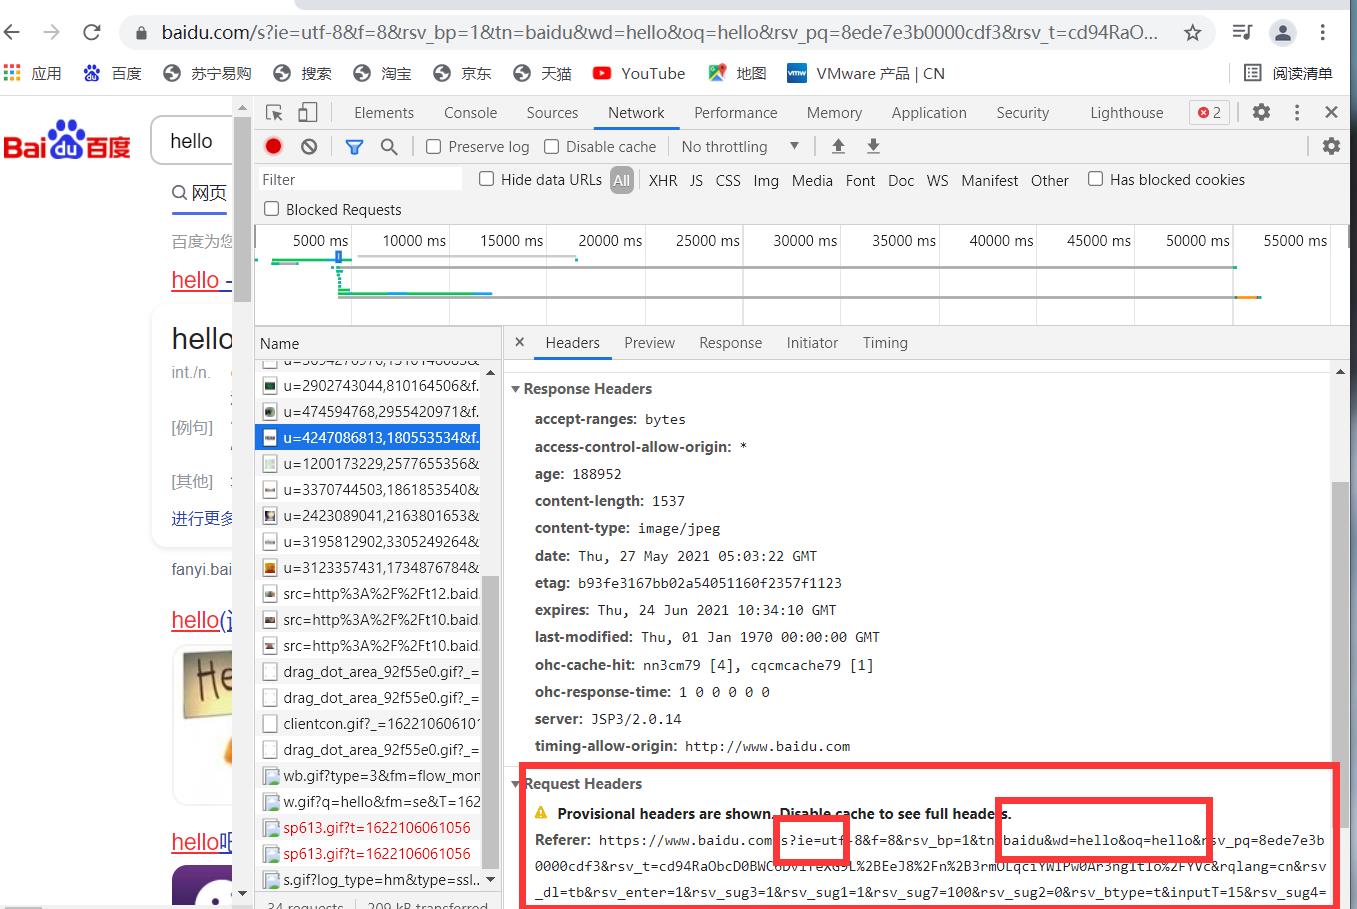Filter requests by XHR
The height and width of the screenshot is (909, 1357).
(663, 180)
